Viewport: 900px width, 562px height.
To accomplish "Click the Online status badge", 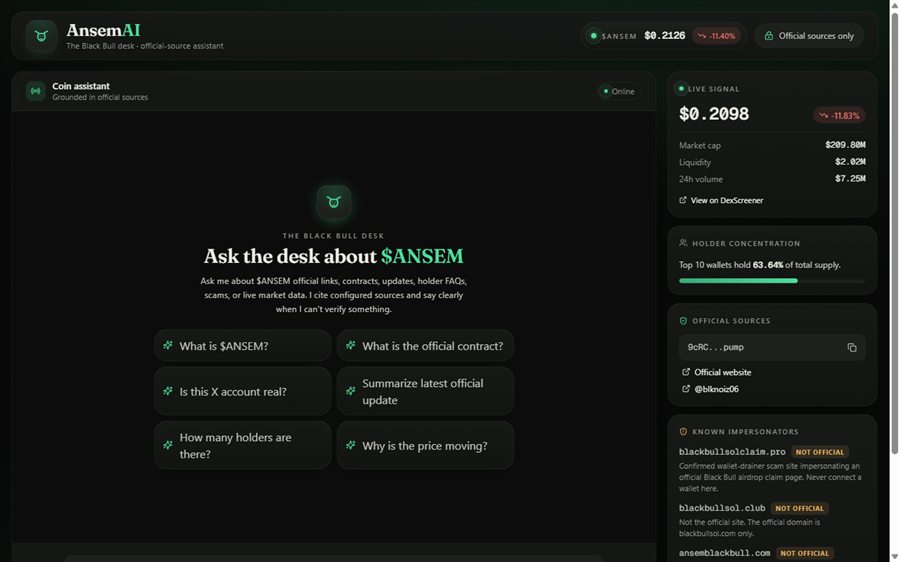I will [619, 91].
